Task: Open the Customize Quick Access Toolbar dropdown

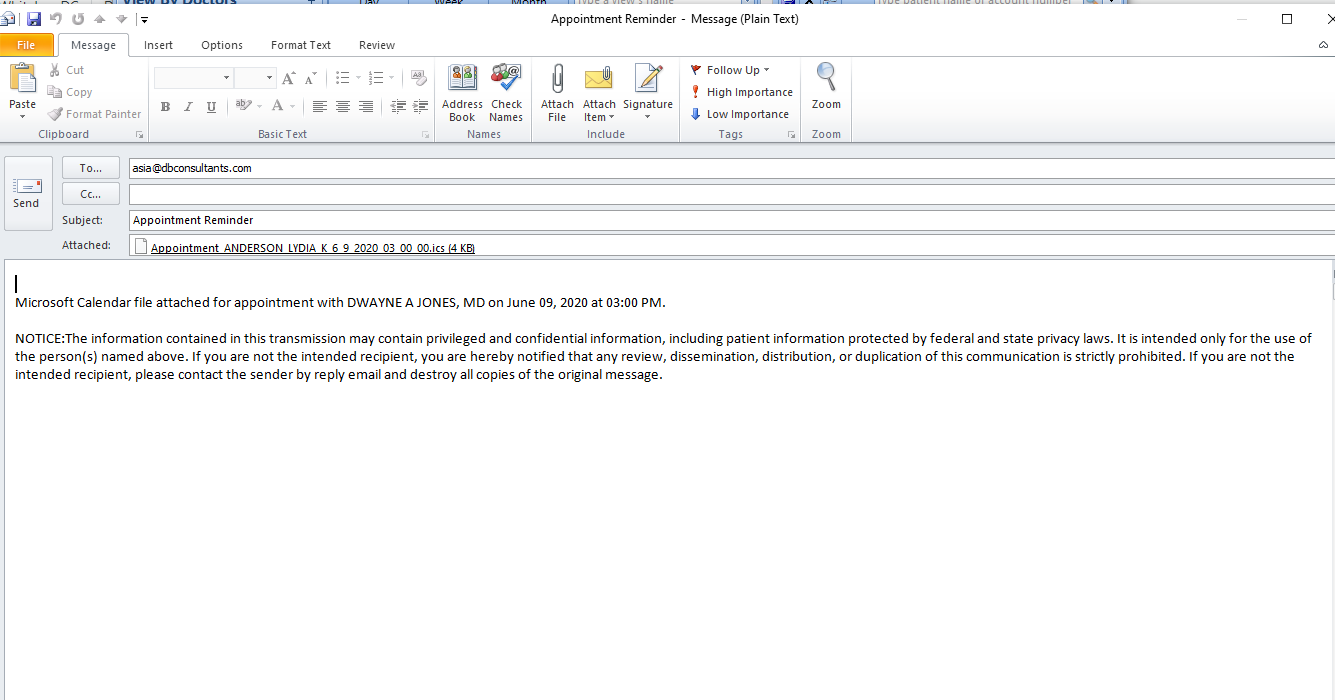Action: click(144, 19)
